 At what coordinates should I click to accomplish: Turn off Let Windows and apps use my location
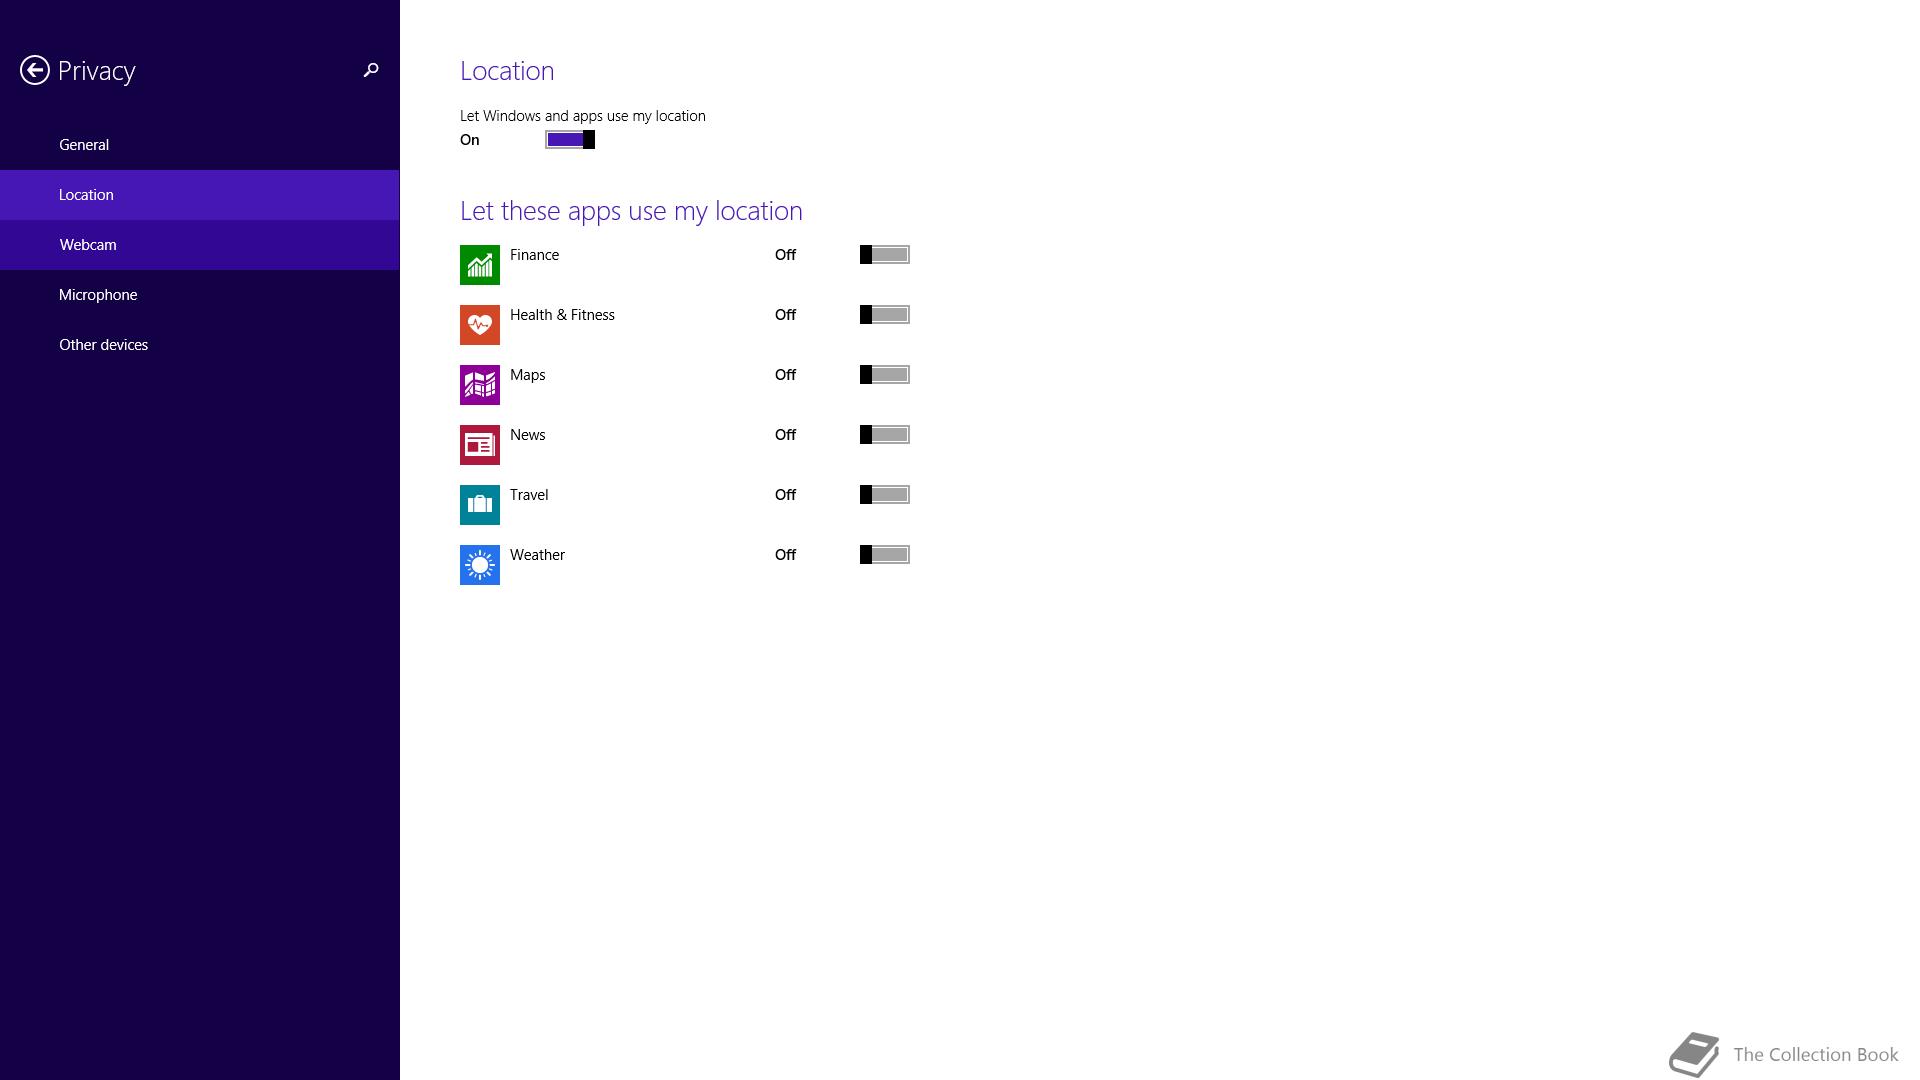tap(570, 140)
